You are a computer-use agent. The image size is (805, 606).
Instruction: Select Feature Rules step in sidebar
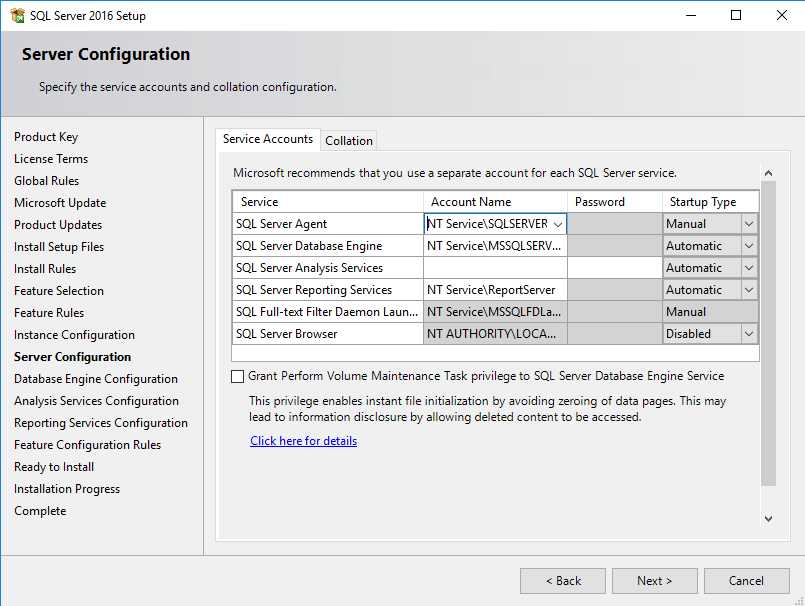pyautogui.click(x=49, y=313)
